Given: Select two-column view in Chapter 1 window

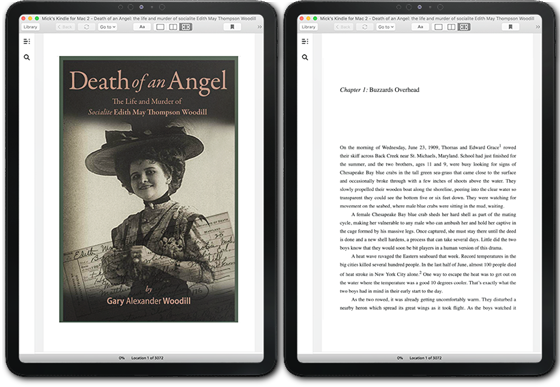Looking at the screenshot, I should click(451, 27).
